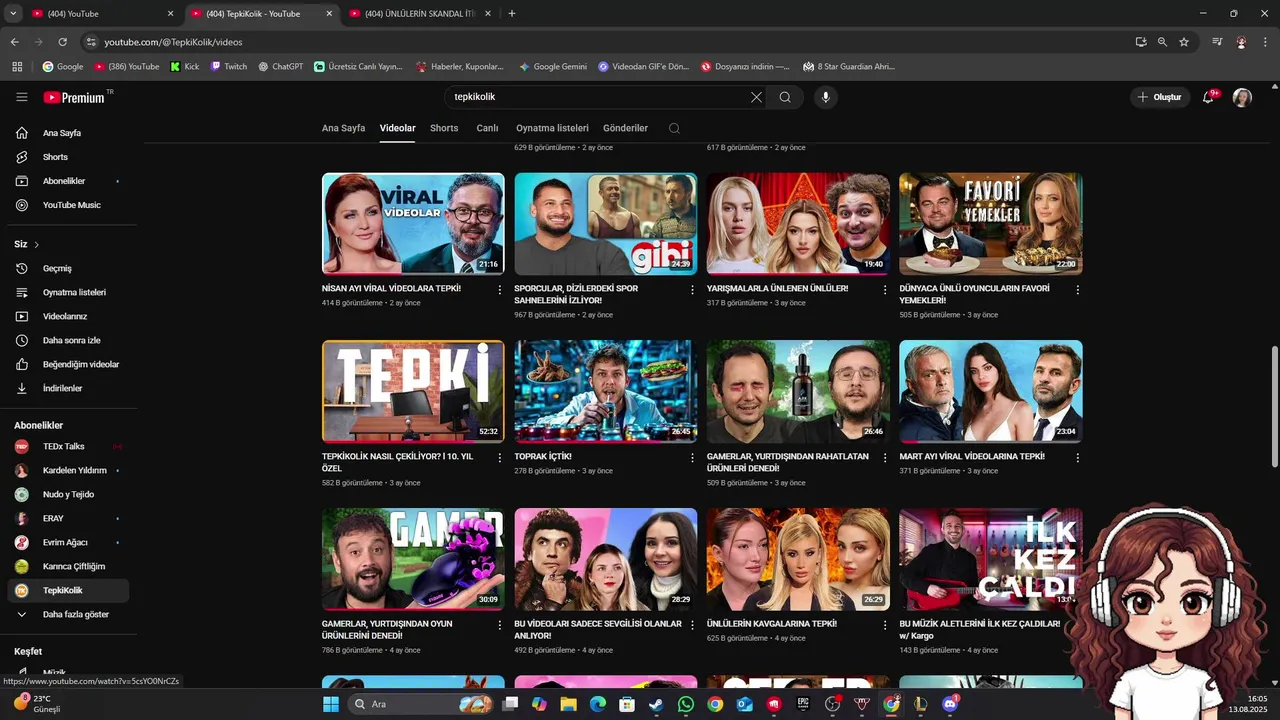This screenshot has height=720, width=1280.
Task: Open Twitch bookmark in bookmarks bar
Action: 228,66
